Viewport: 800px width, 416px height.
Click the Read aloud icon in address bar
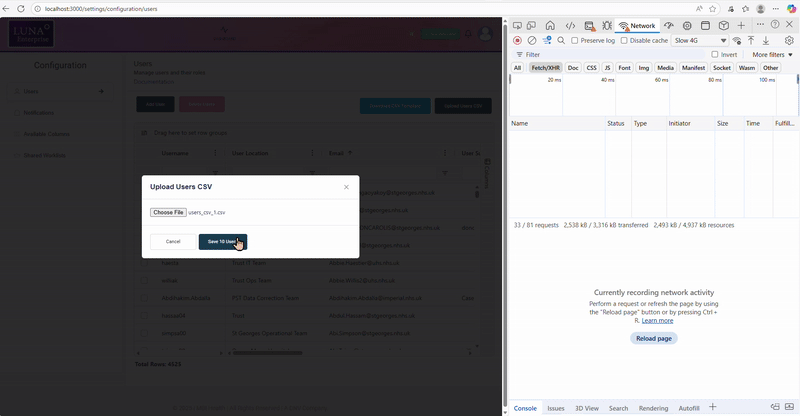click(699, 9)
